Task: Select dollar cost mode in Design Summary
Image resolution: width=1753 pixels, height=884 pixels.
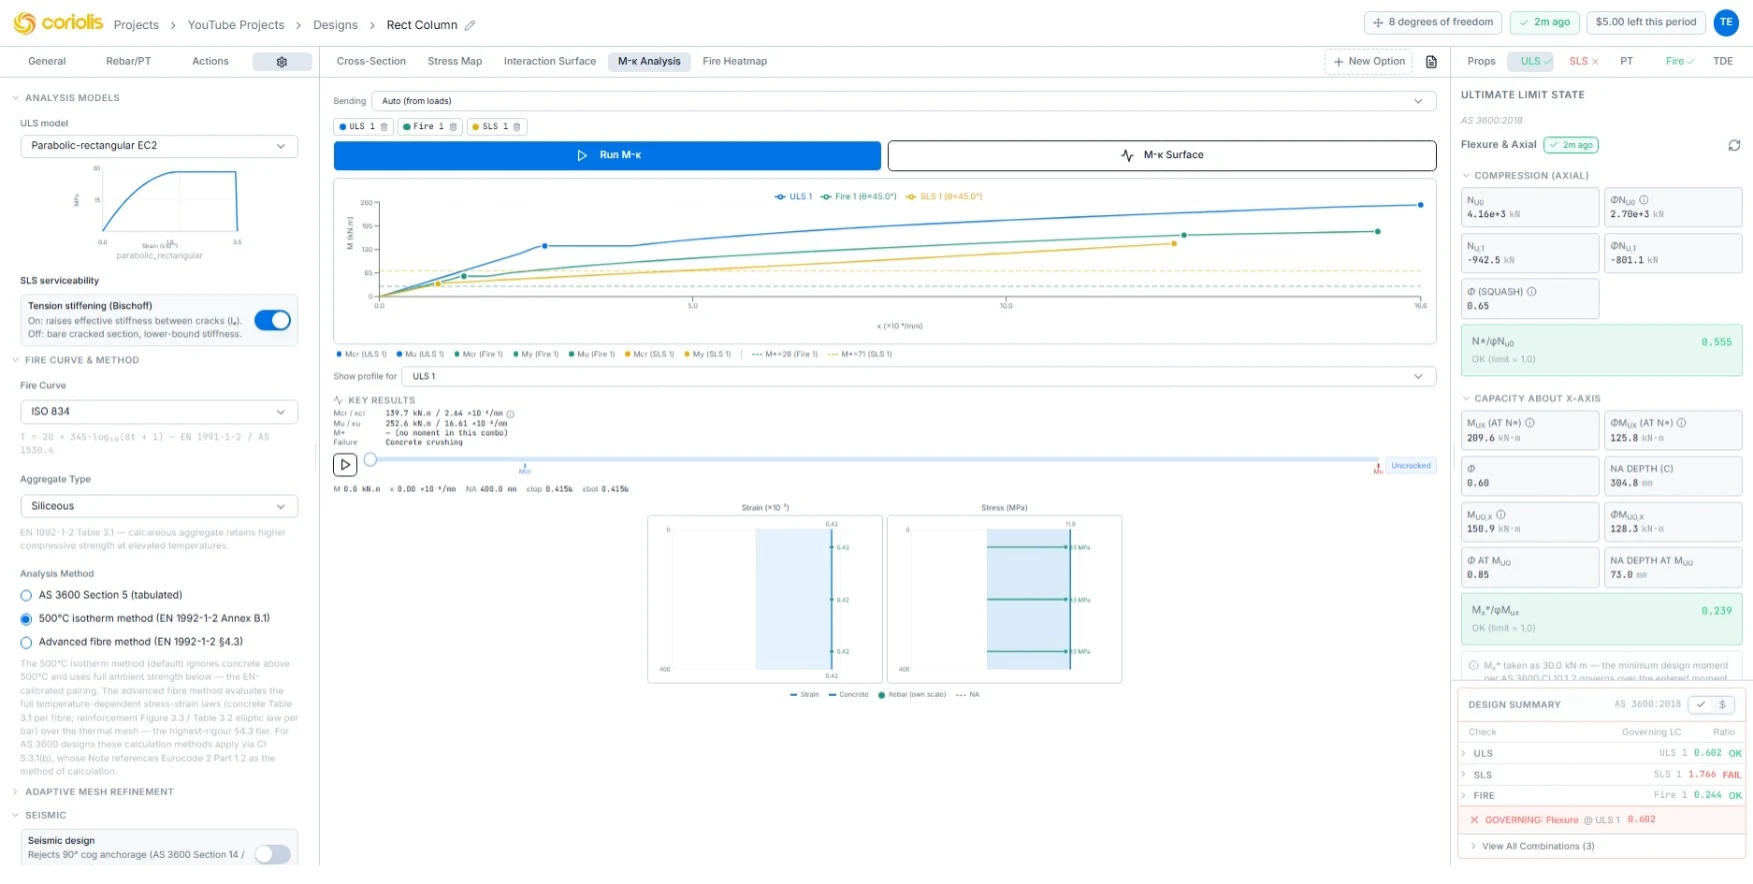Action: (x=1722, y=705)
